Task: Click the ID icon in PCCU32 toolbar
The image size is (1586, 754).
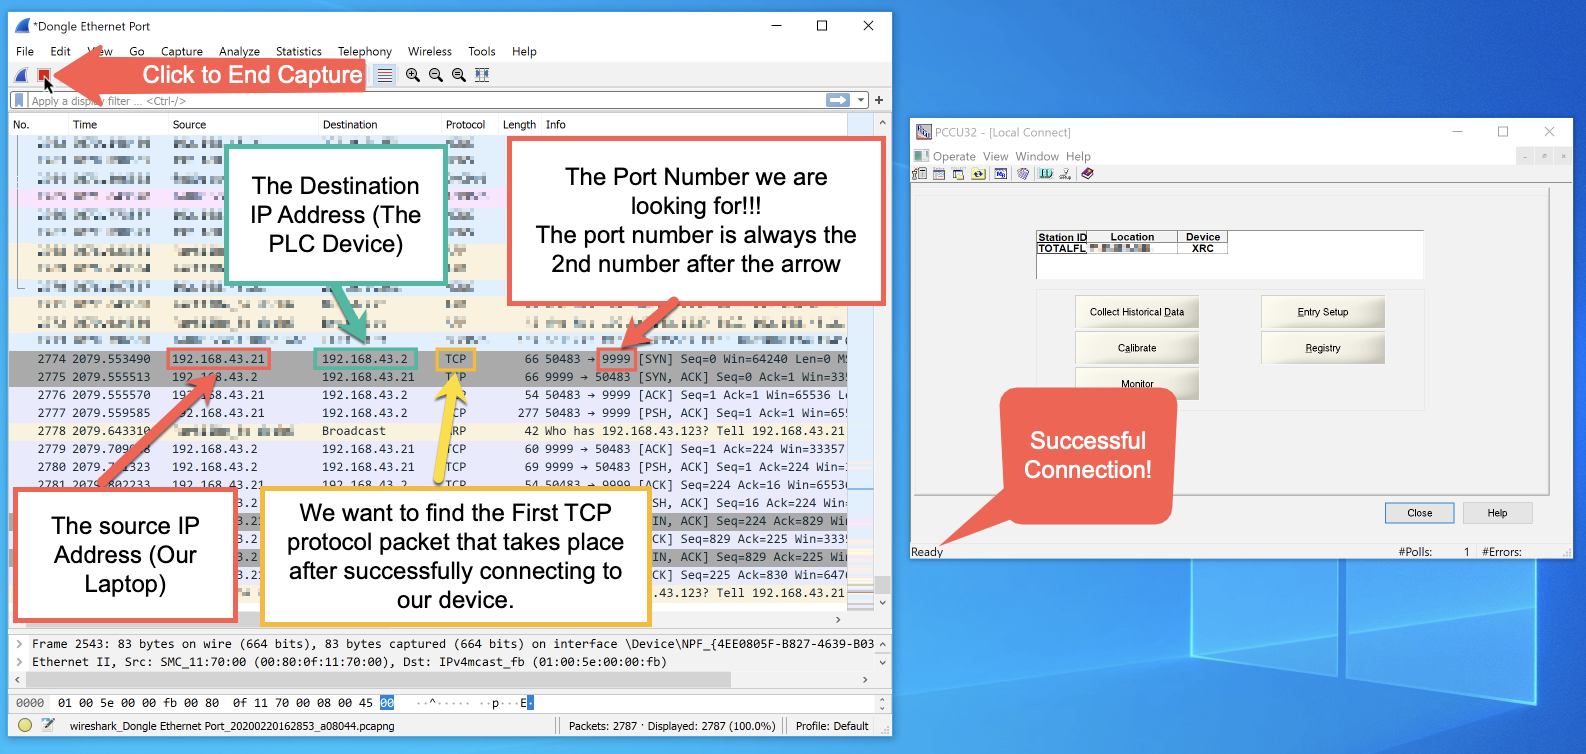Action: (1045, 174)
